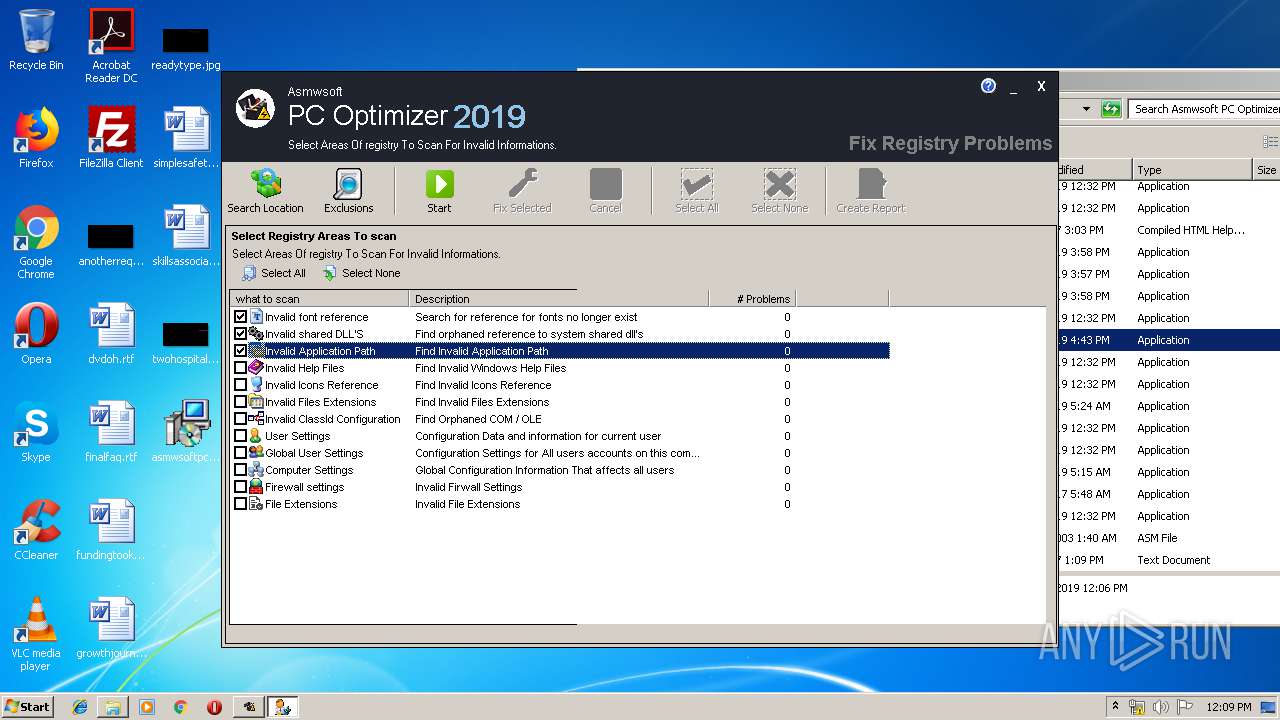Viewport: 1280px width, 720px height.
Task: Open Opera desktop icon
Action: point(36,334)
